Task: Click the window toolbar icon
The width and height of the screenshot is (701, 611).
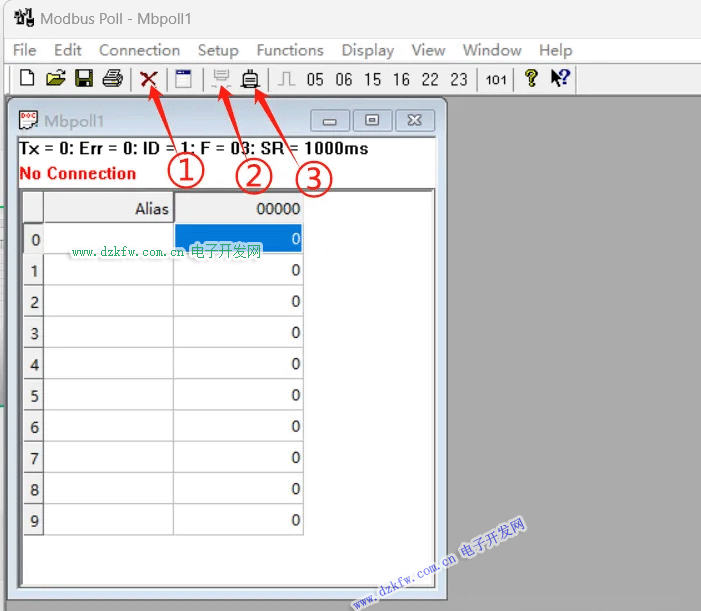Action: [x=183, y=79]
